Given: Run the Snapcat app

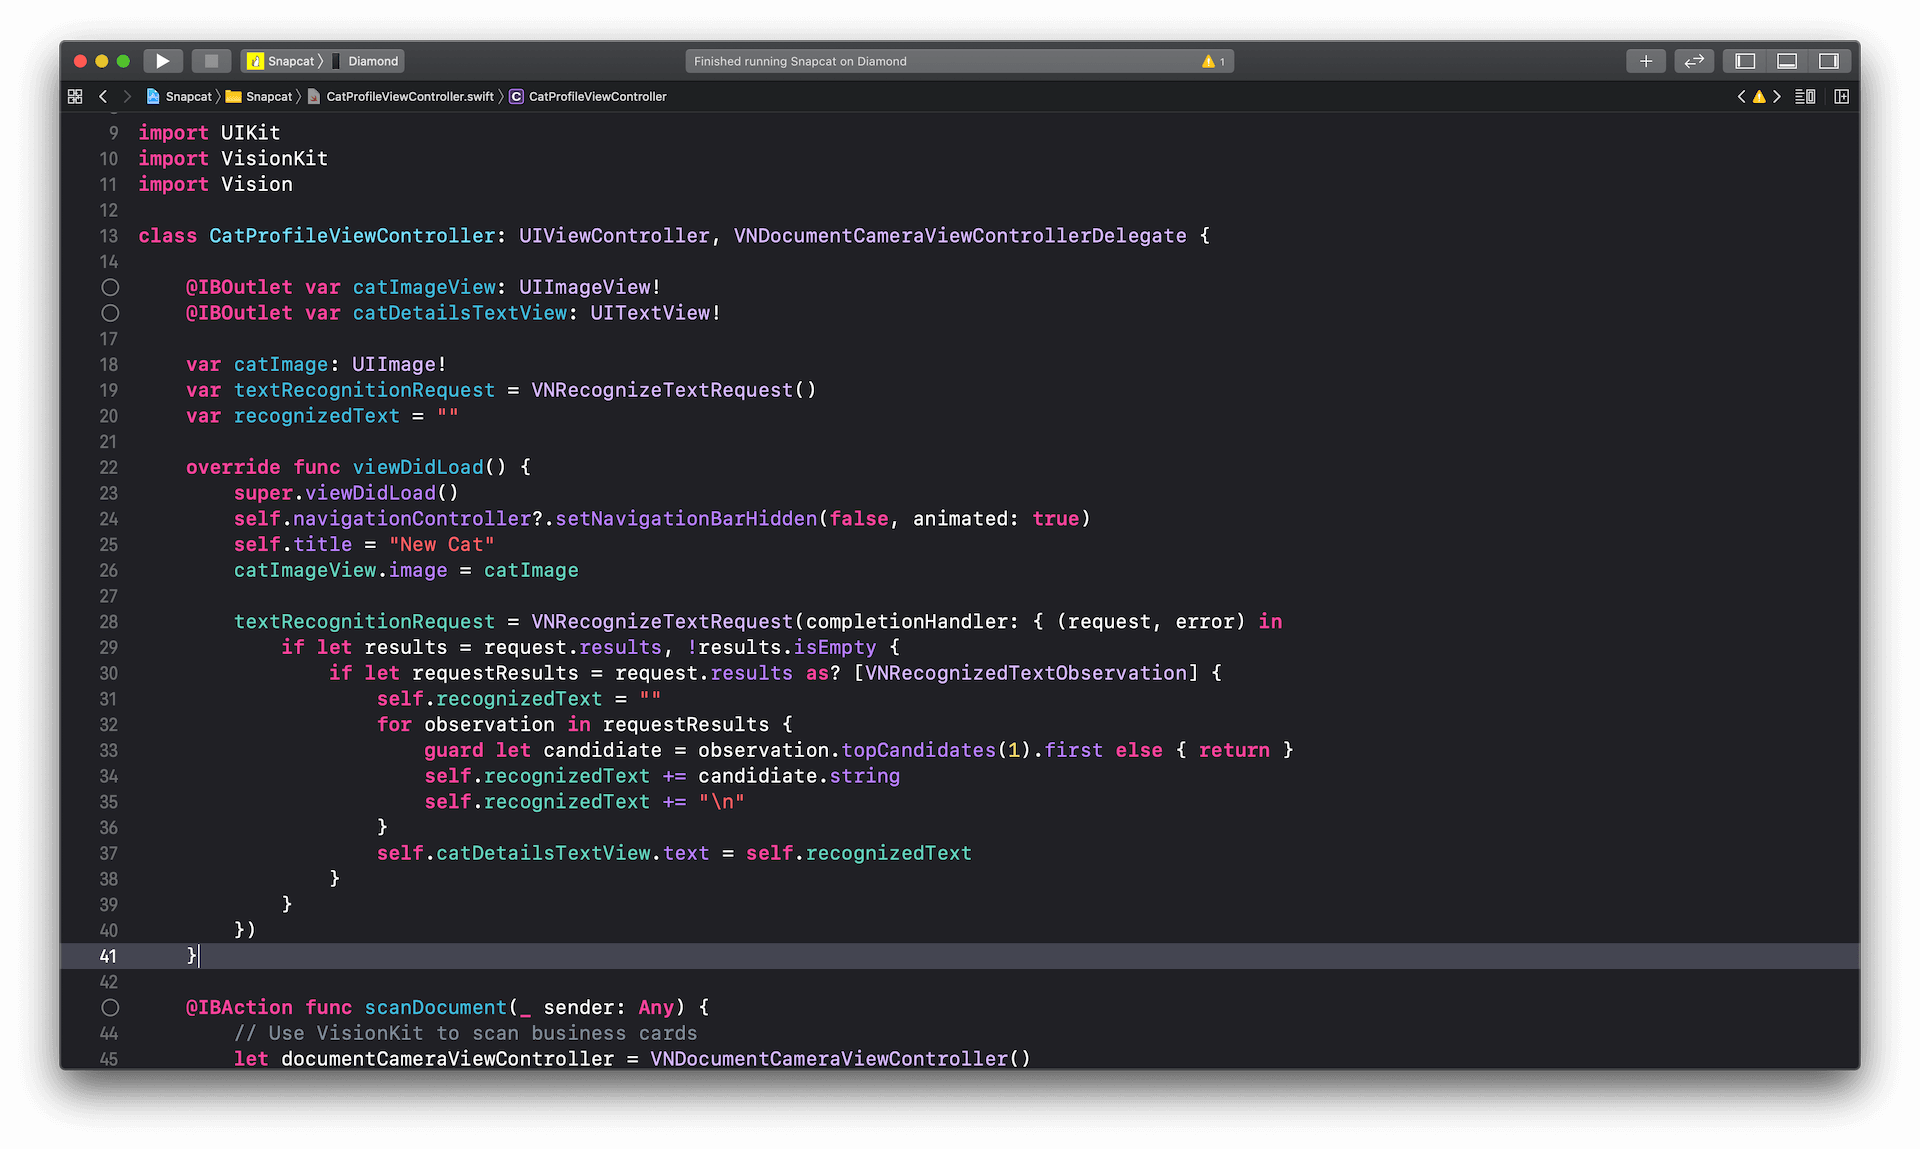Looking at the screenshot, I should point(163,60).
